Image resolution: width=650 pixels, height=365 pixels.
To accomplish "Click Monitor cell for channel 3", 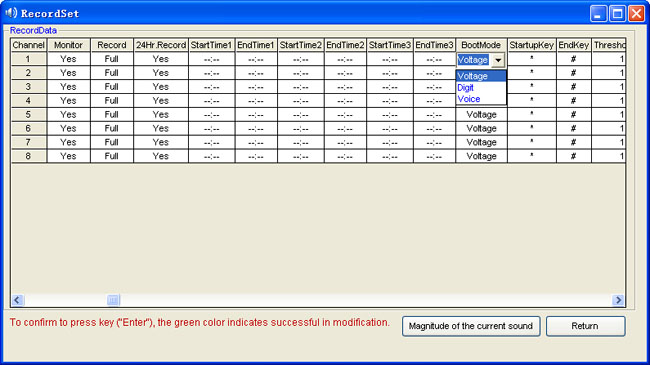I will pos(68,87).
